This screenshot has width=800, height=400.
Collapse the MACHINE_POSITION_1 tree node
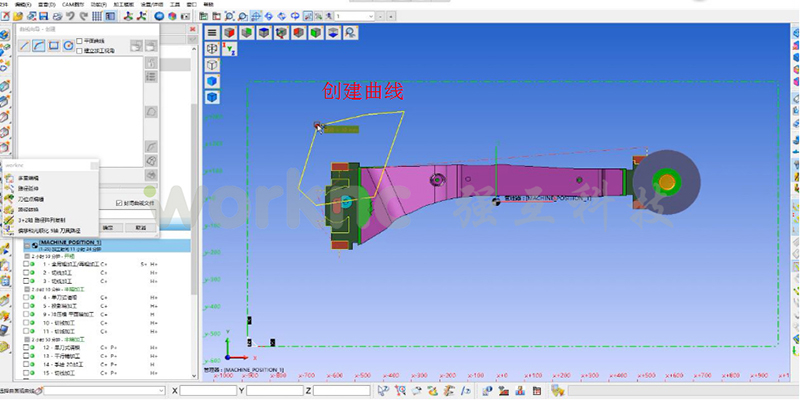click(26, 243)
